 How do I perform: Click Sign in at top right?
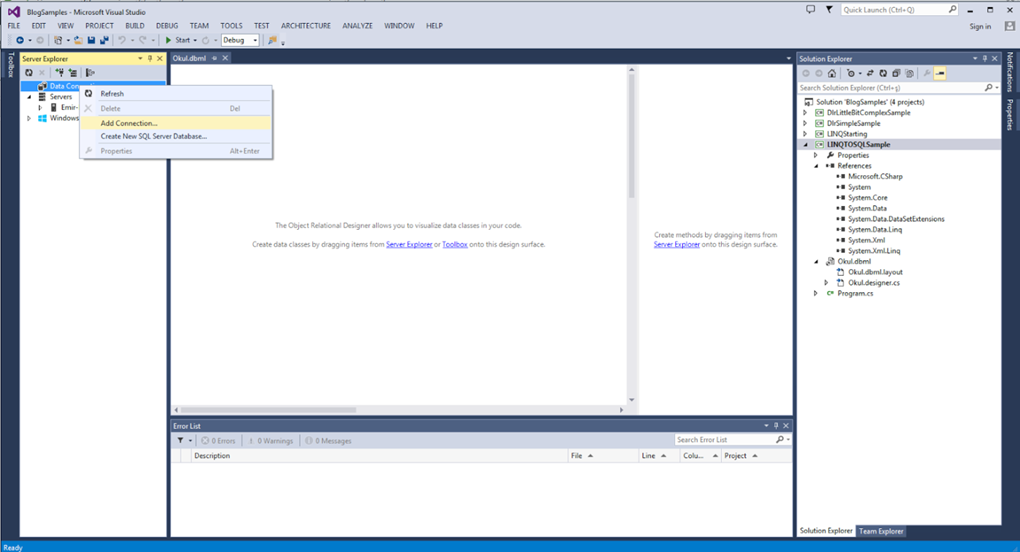(x=980, y=27)
